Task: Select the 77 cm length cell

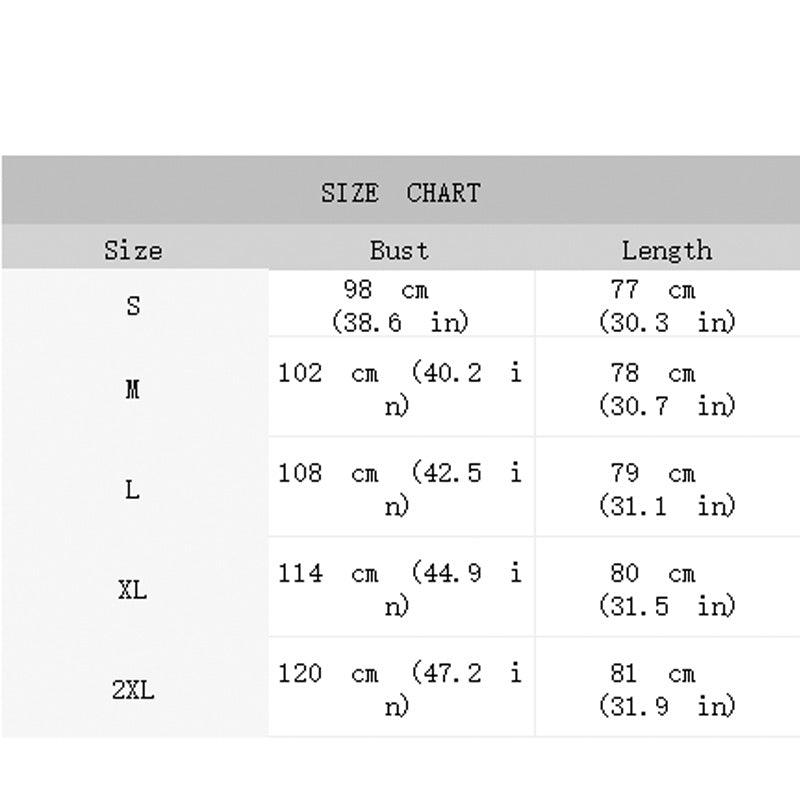Action: (667, 303)
